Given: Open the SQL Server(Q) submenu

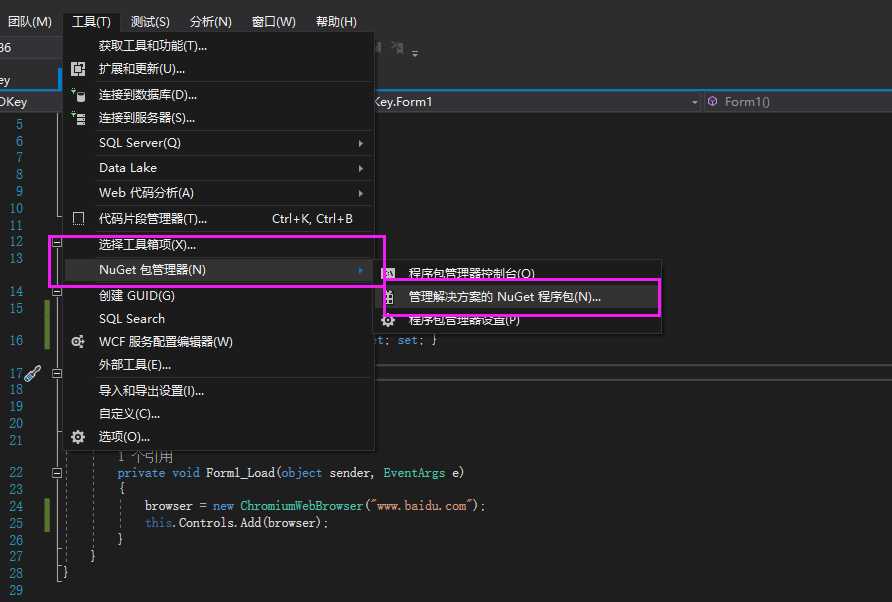Looking at the screenshot, I should click(218, 143).
